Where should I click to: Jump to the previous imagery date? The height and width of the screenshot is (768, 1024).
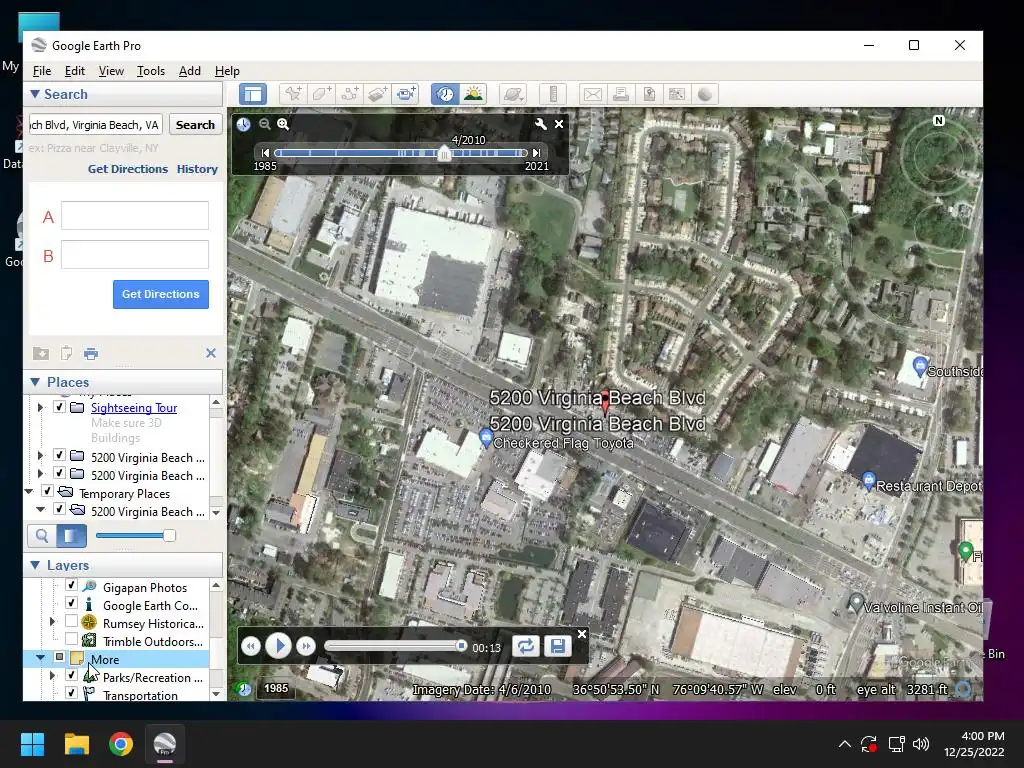click(x=265, y=153)
